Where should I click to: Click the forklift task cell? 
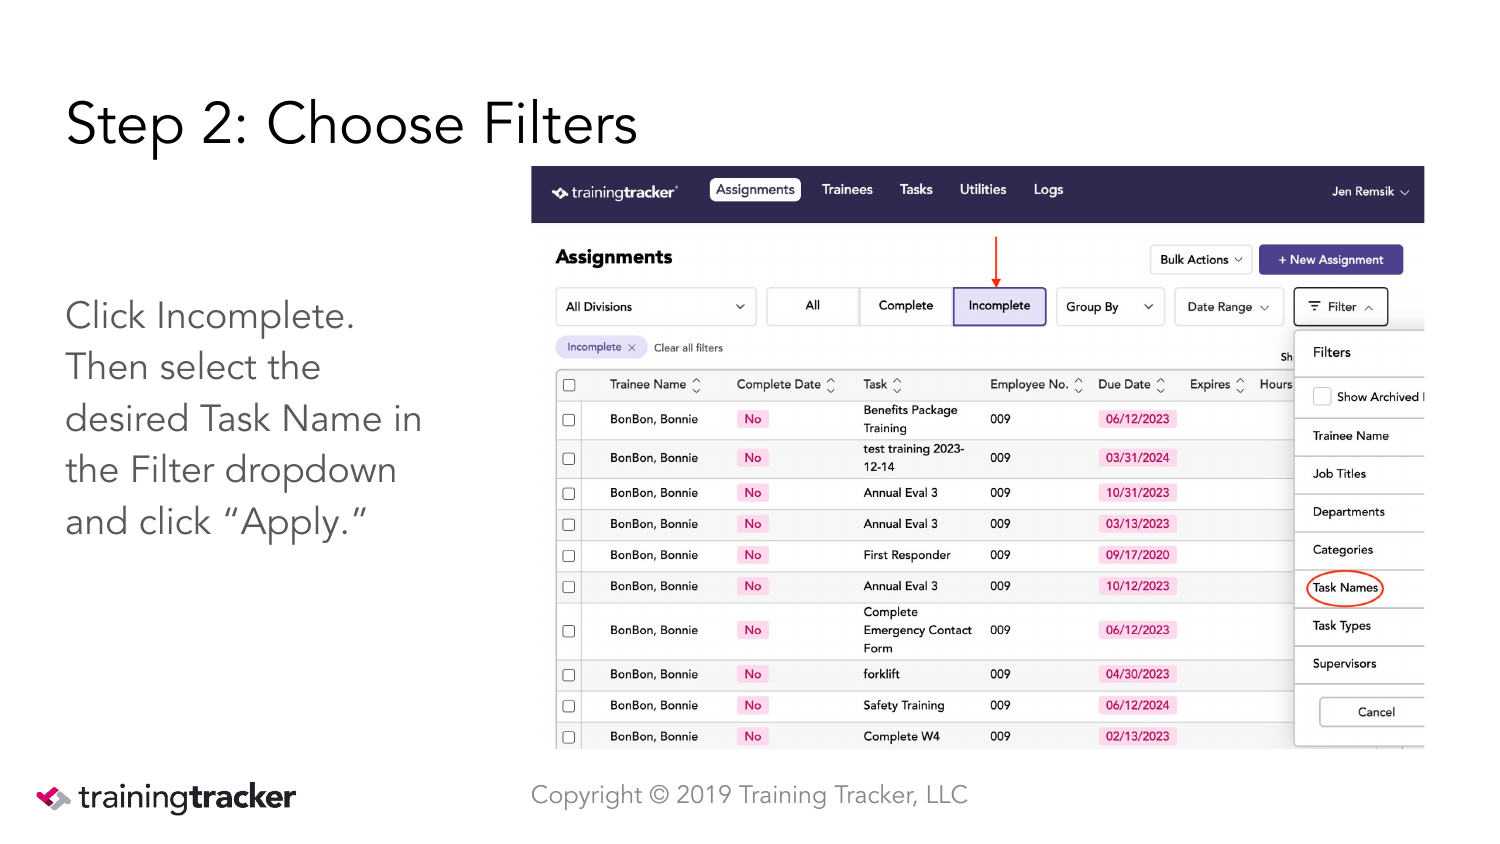click(882, 675)
